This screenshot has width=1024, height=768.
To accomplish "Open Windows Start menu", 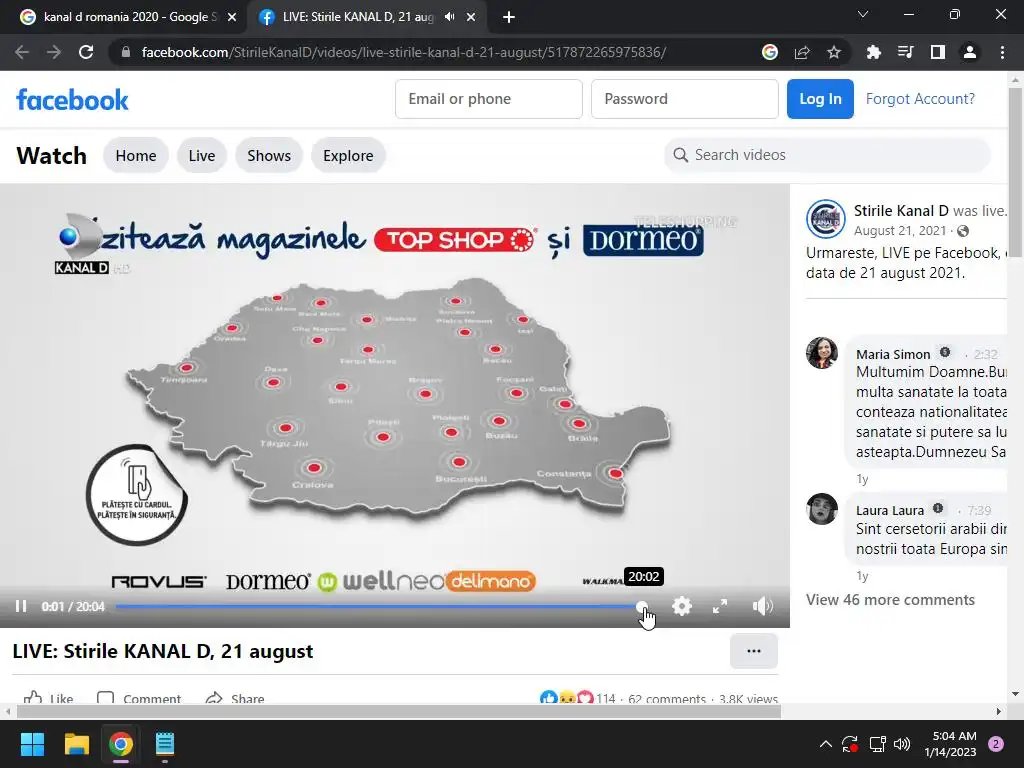I will pyautogui.click(x=32, y=744).
